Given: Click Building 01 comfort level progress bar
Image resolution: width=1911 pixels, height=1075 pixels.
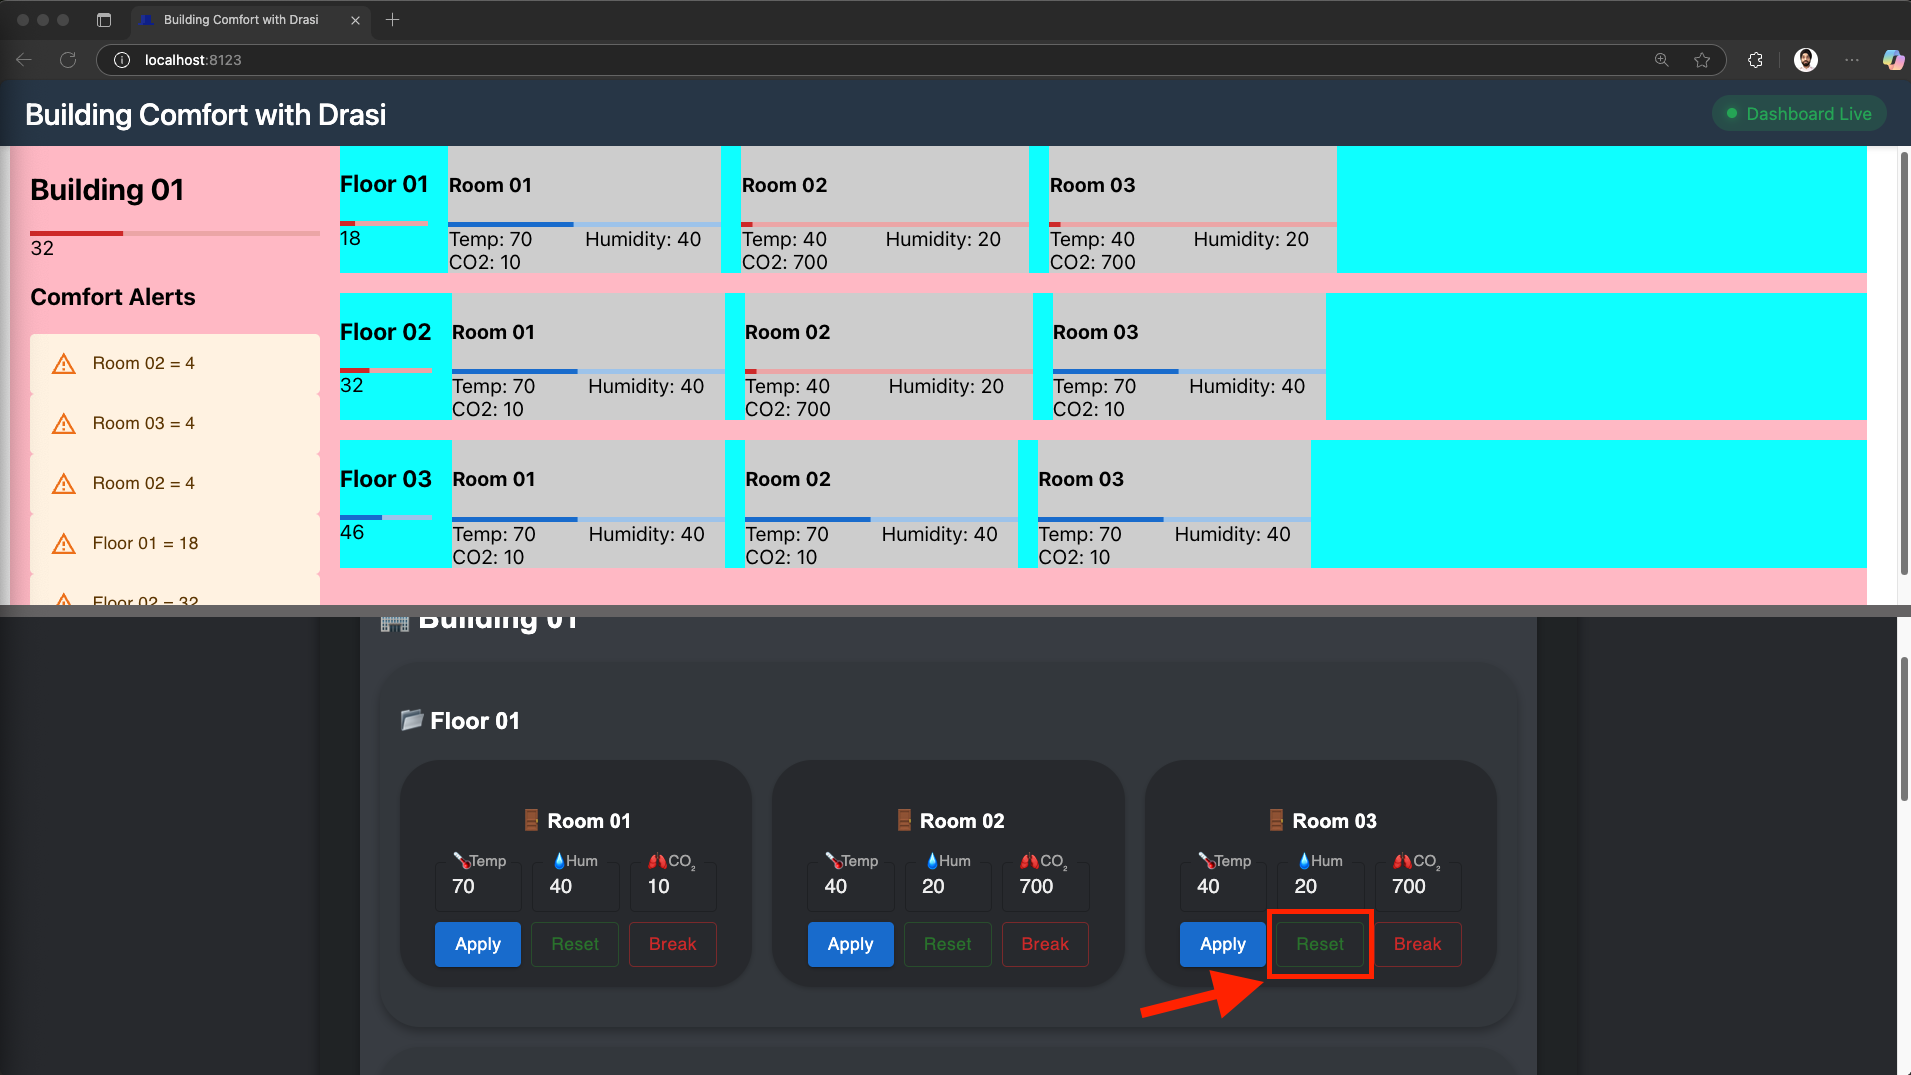Looking at the screenshot, I should [175, 233].
